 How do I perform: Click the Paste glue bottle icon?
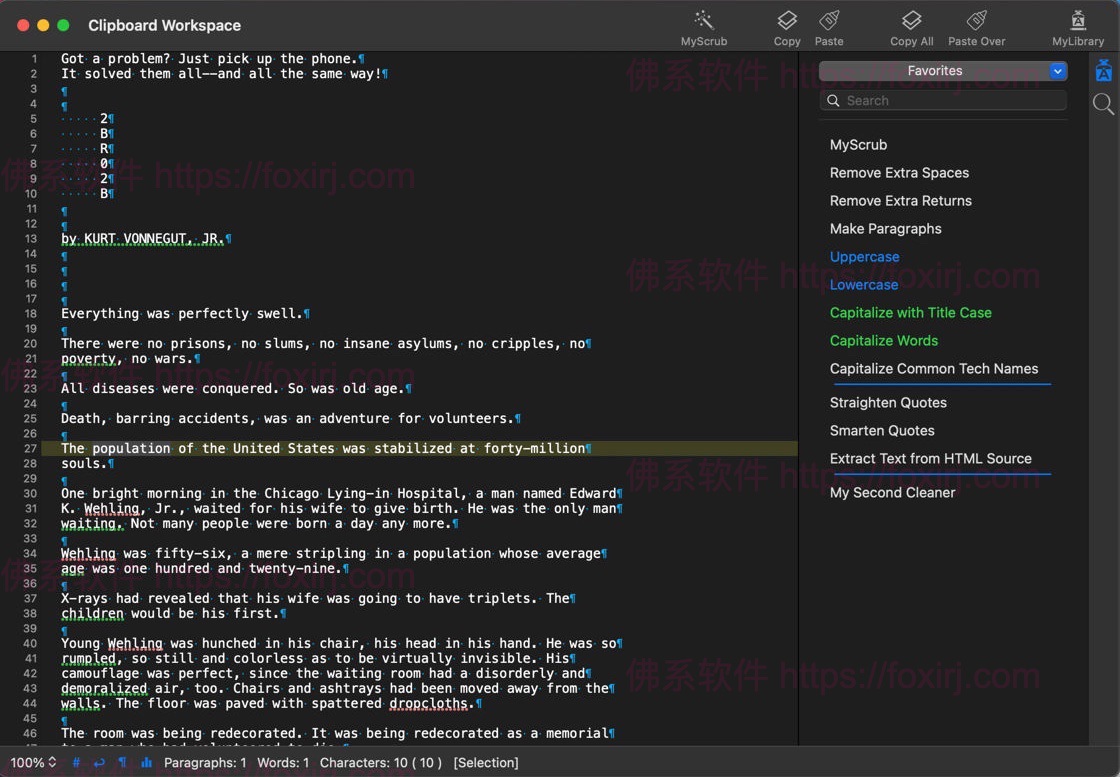(x=829, y=21)
